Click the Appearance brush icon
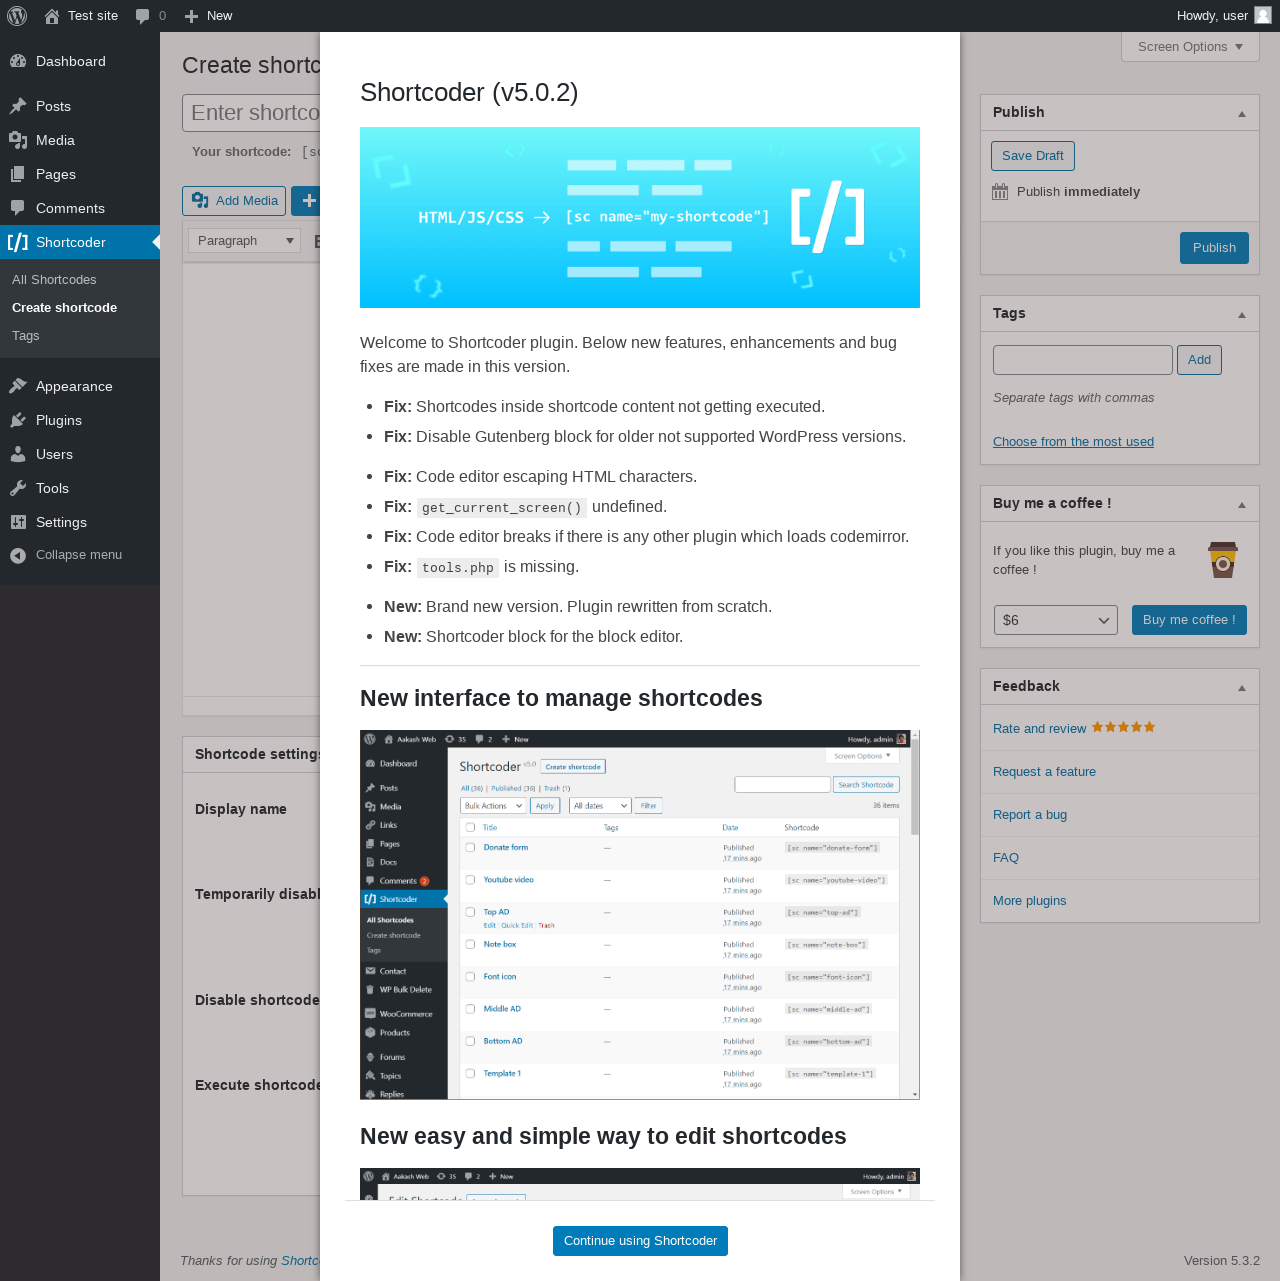This screenshot has width=1280, height=1281. [18, 386]
